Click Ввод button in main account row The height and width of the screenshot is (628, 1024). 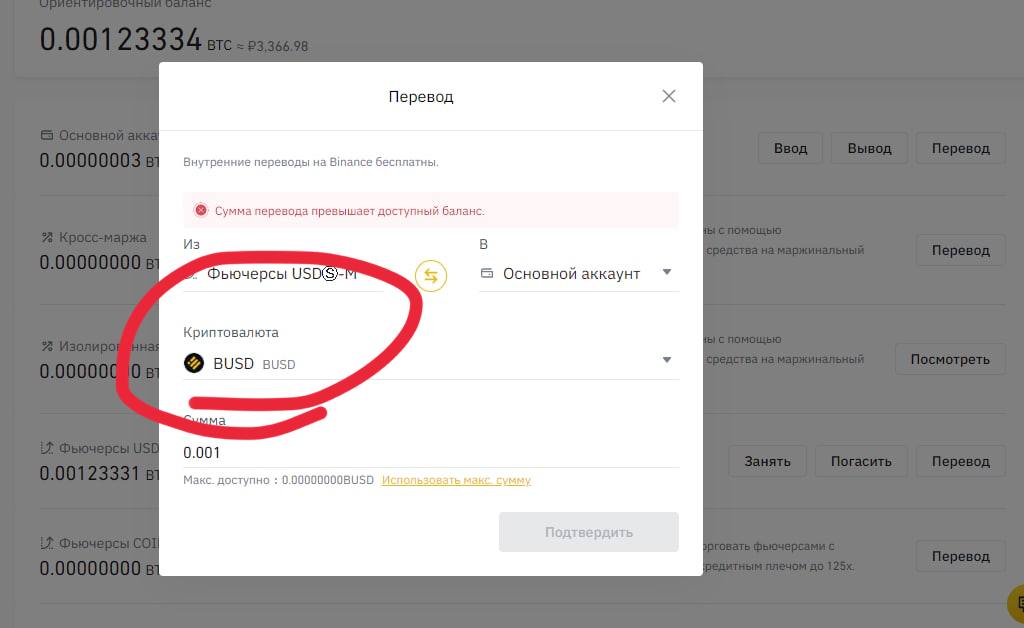pos(790,148)
